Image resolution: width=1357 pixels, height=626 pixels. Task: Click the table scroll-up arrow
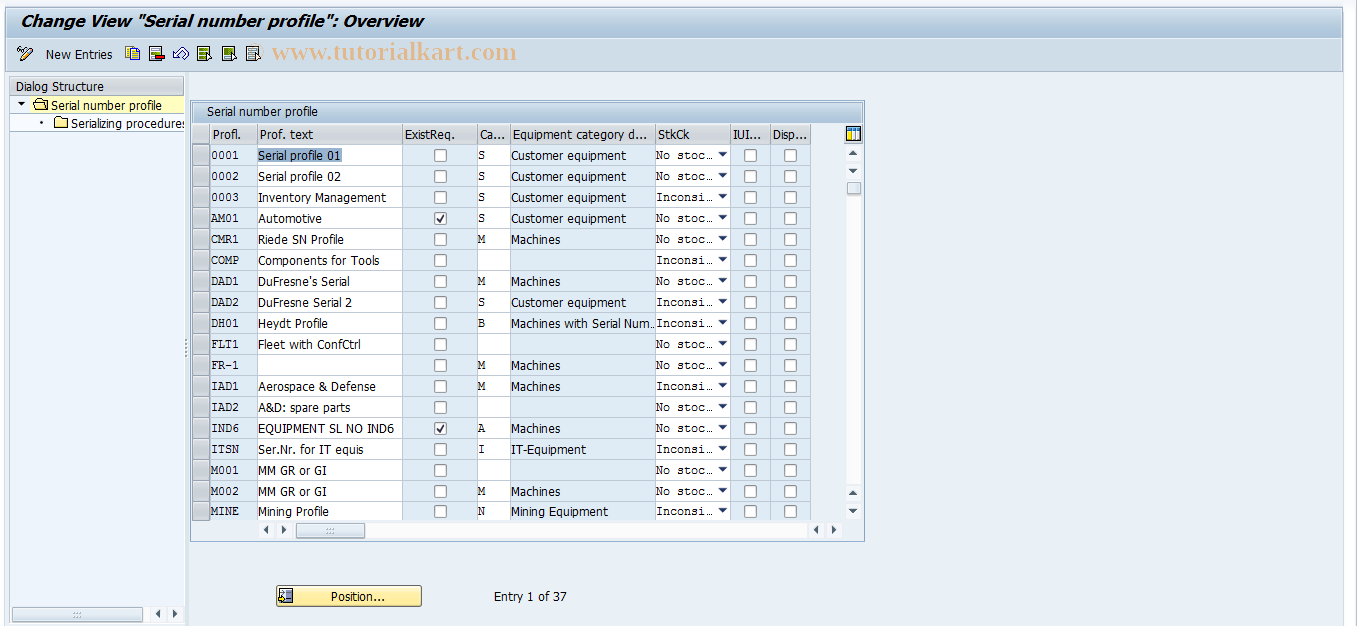point(853,153)
